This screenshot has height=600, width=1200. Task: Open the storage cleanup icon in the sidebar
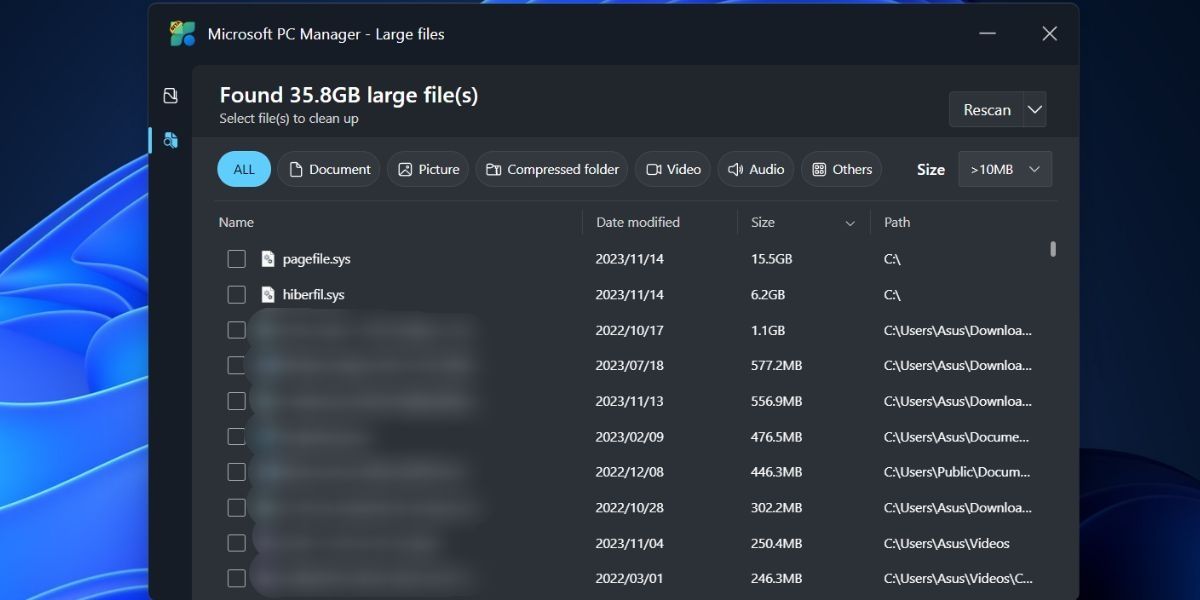point(170,95)
